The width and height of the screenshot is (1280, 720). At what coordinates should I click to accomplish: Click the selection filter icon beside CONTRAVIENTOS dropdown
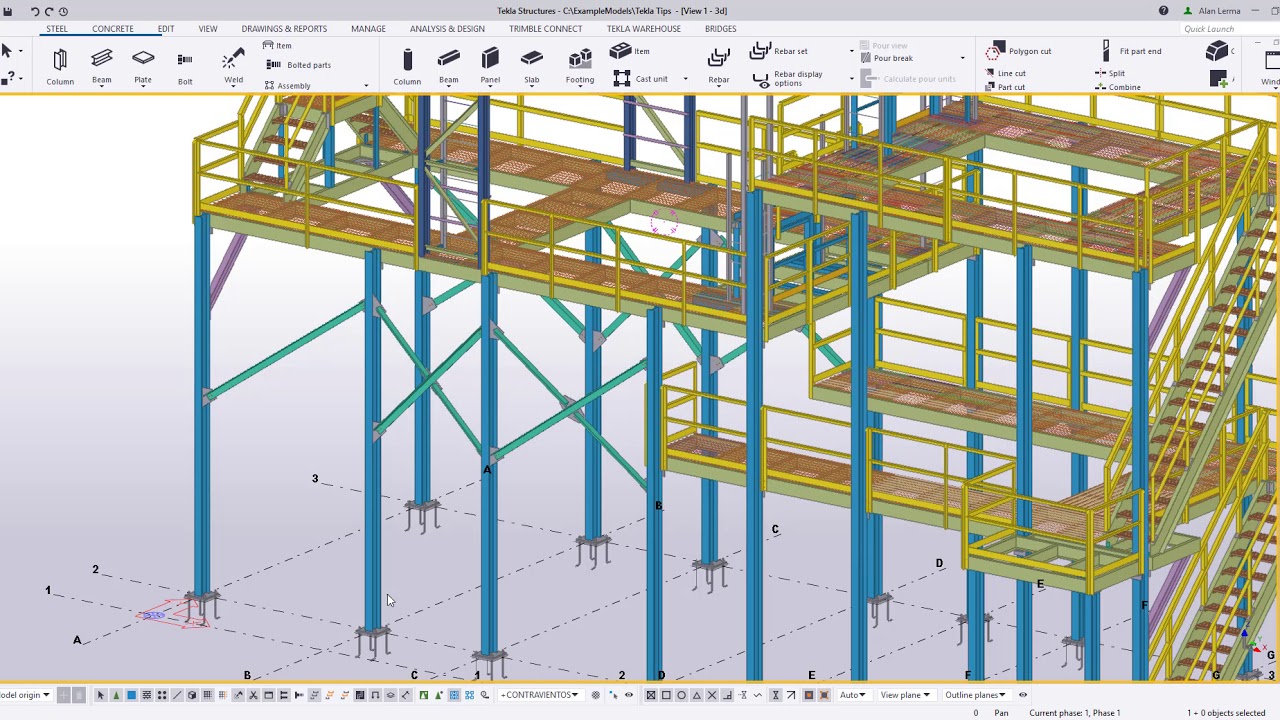[x=595, y=695]
